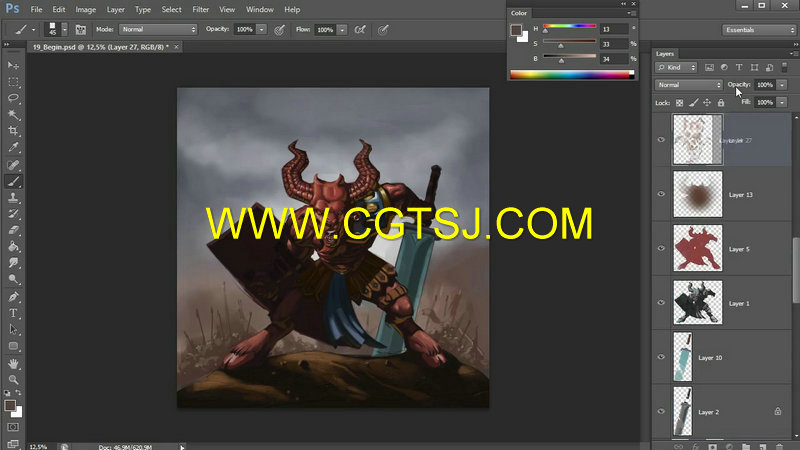Image resolution: width=800 pixels, height=450 pixels.
Task: Hide Layer 2 visibility eye
Action: tap(661, 411)
